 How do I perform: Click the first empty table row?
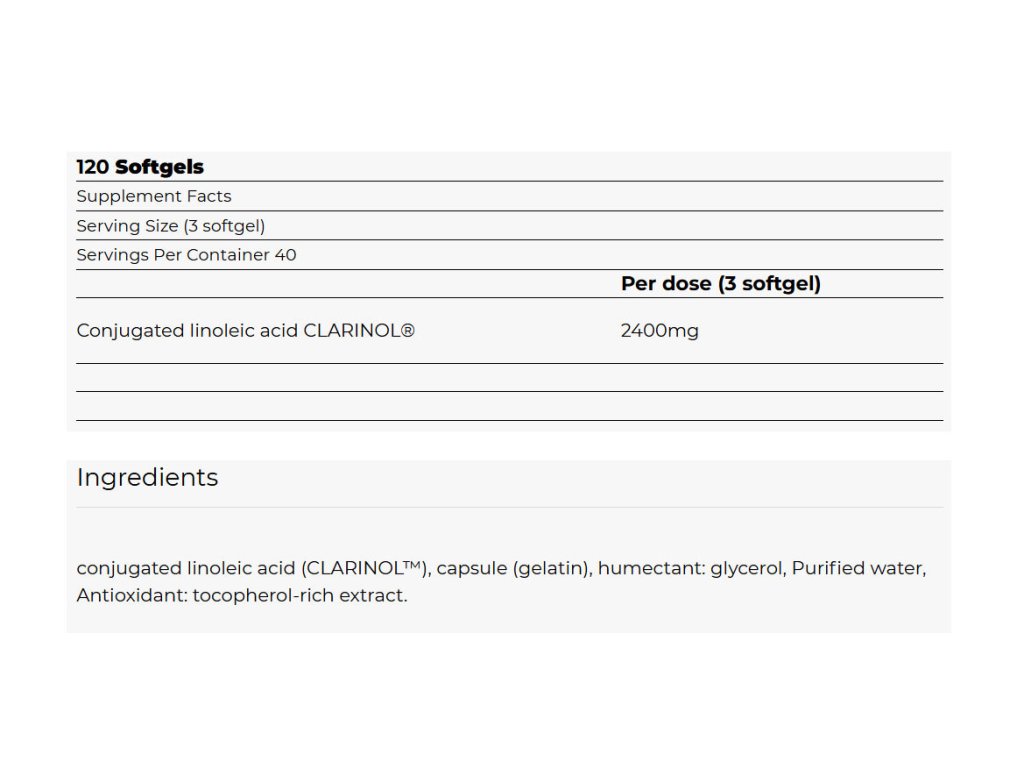(509, 377)
